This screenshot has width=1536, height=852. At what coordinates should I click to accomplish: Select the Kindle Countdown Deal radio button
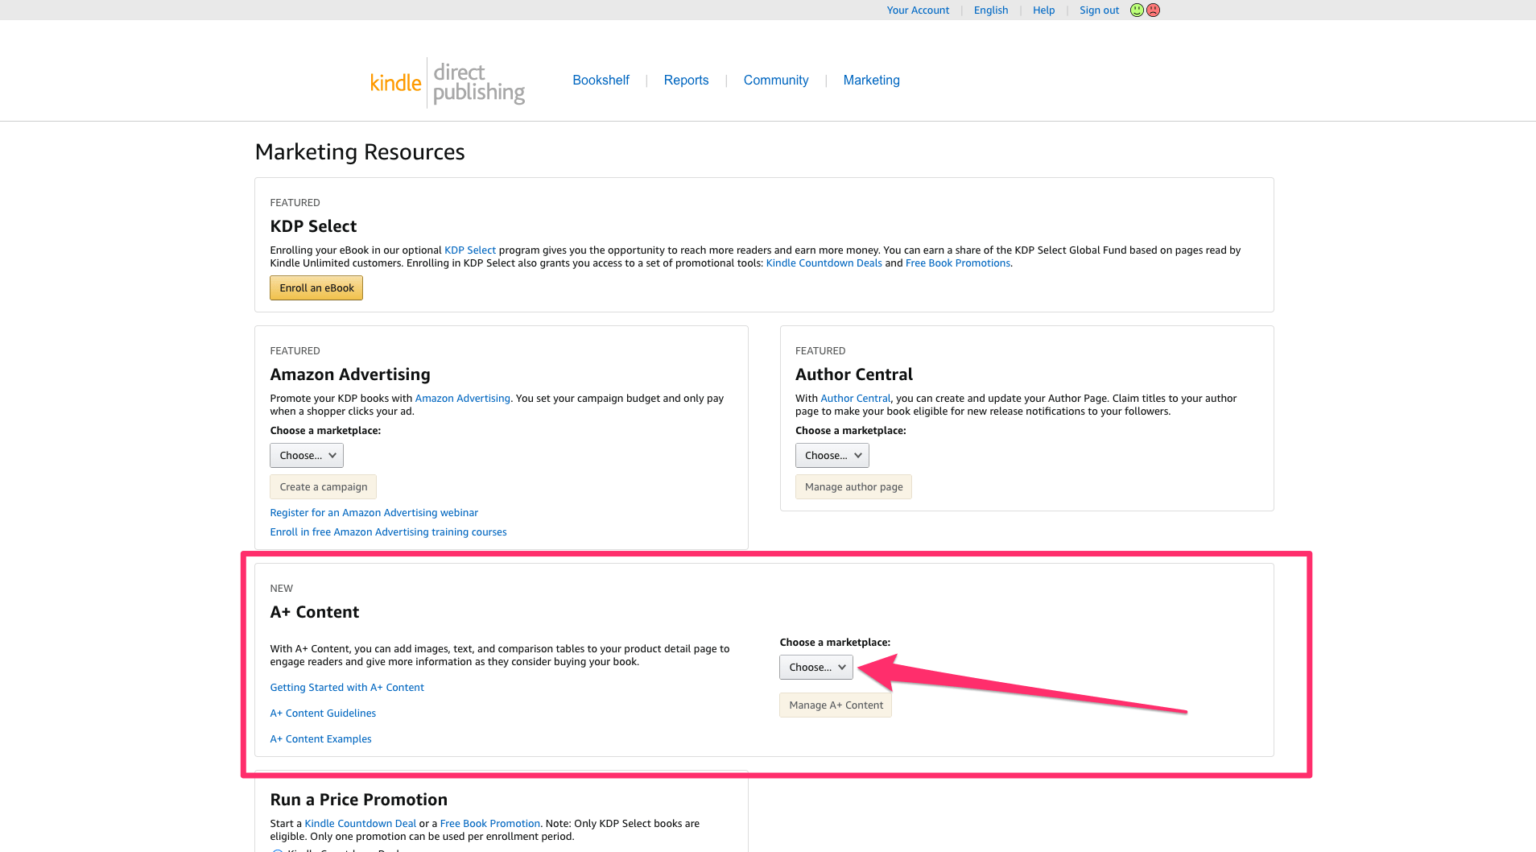277,849
